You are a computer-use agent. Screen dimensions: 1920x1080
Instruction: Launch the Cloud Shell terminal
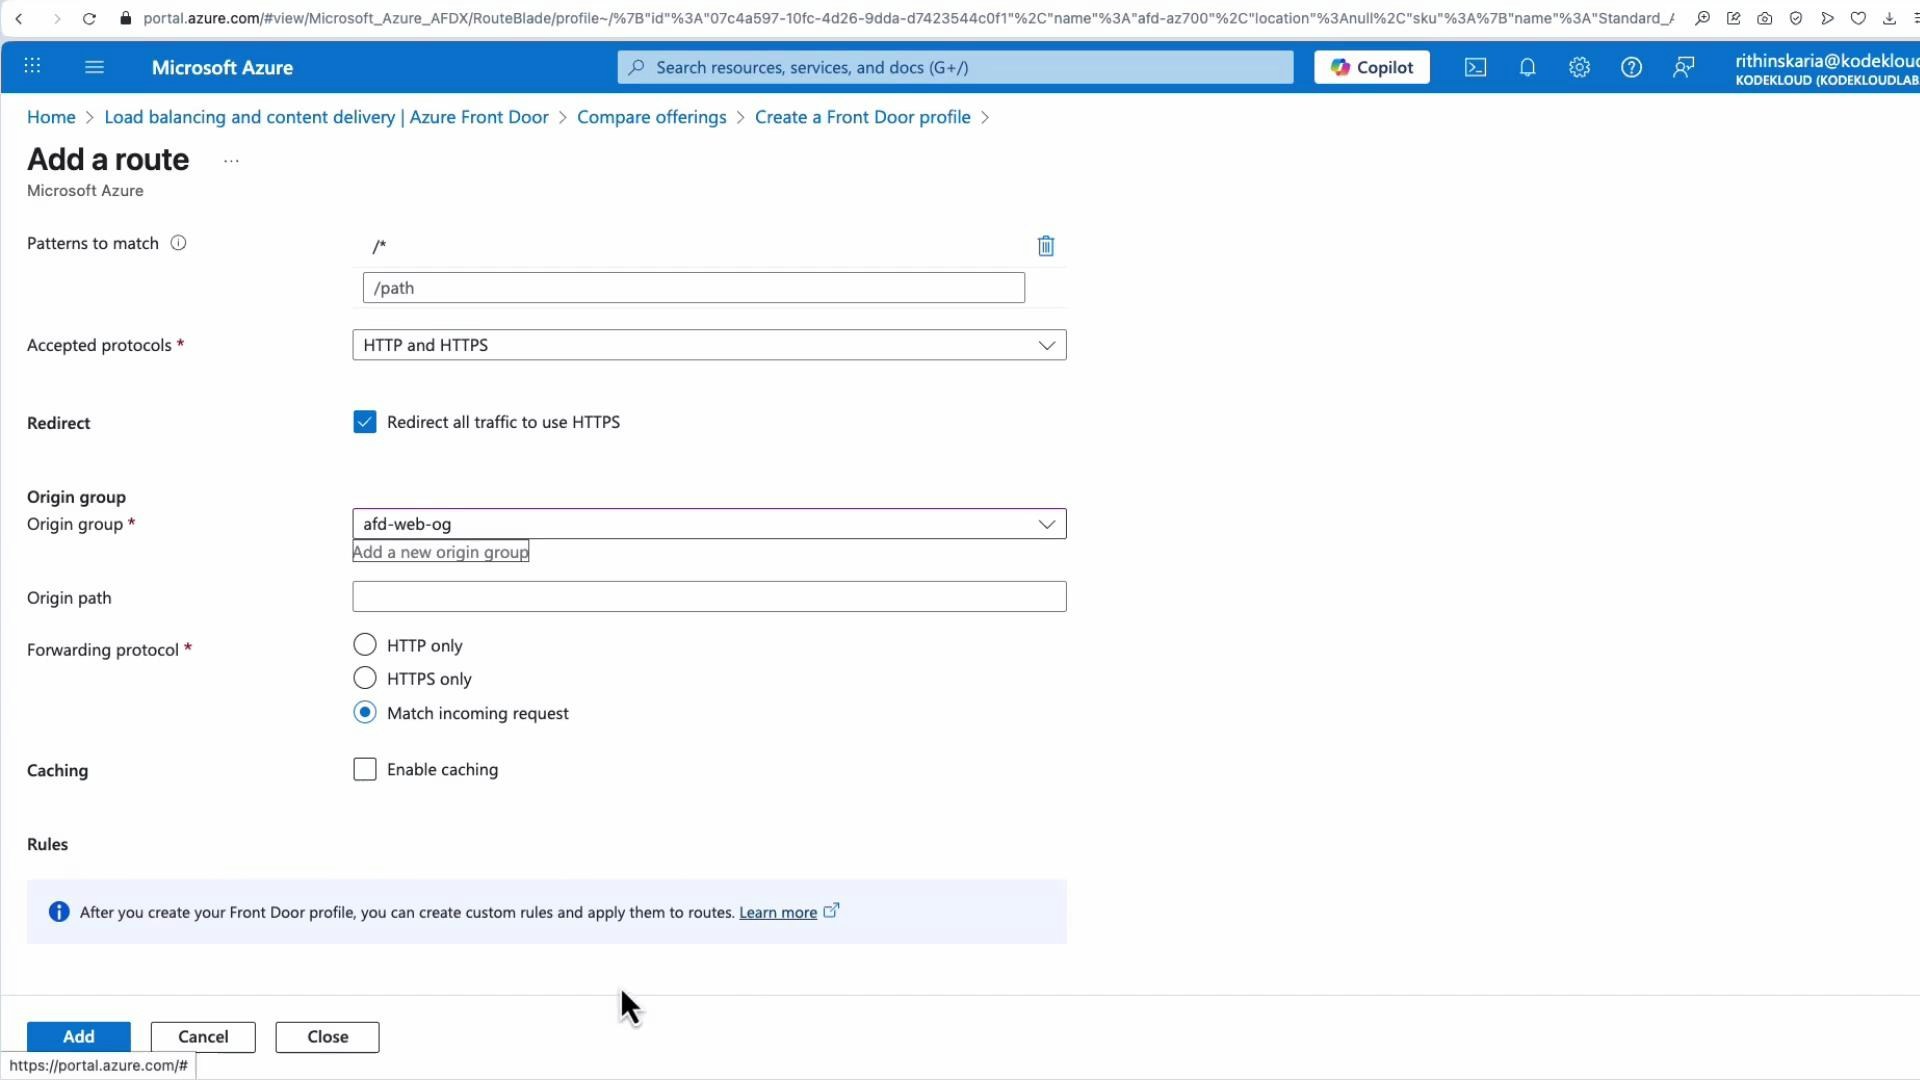pyautogui.click(x=1475, y=67)
